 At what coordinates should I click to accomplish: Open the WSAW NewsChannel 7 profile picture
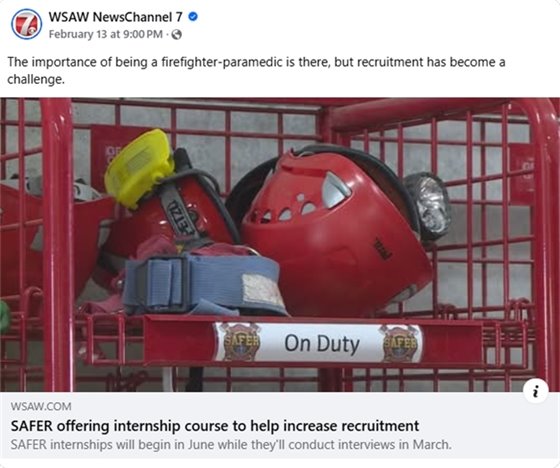(x=26, y=24)
